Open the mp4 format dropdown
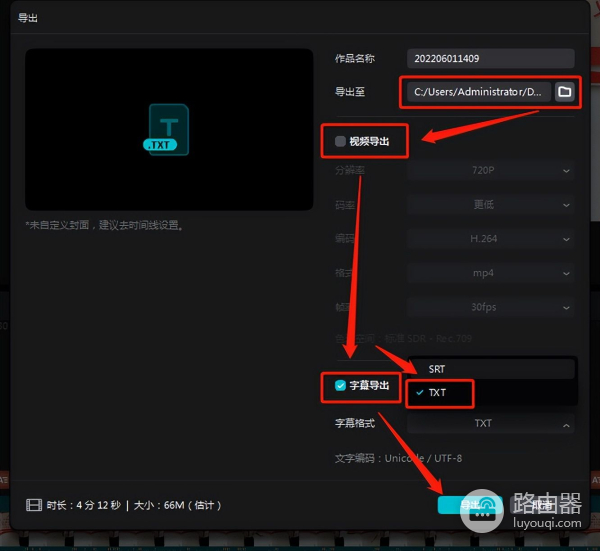600x551 pixels. 491,273
